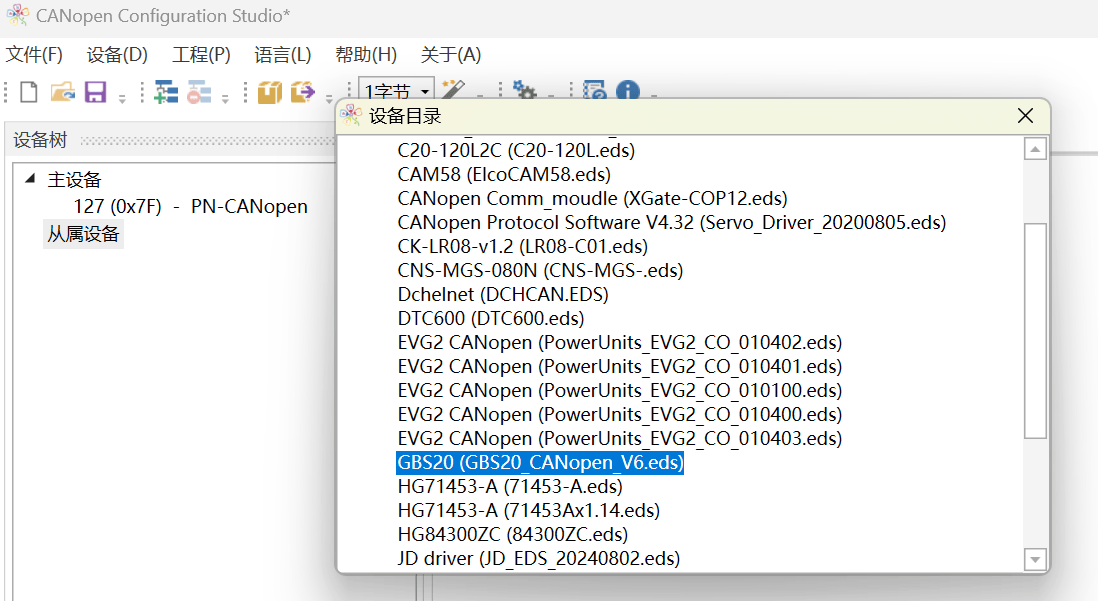Click the export box icon with the arrow
The image size is (1098, 601).
[303, 92]
